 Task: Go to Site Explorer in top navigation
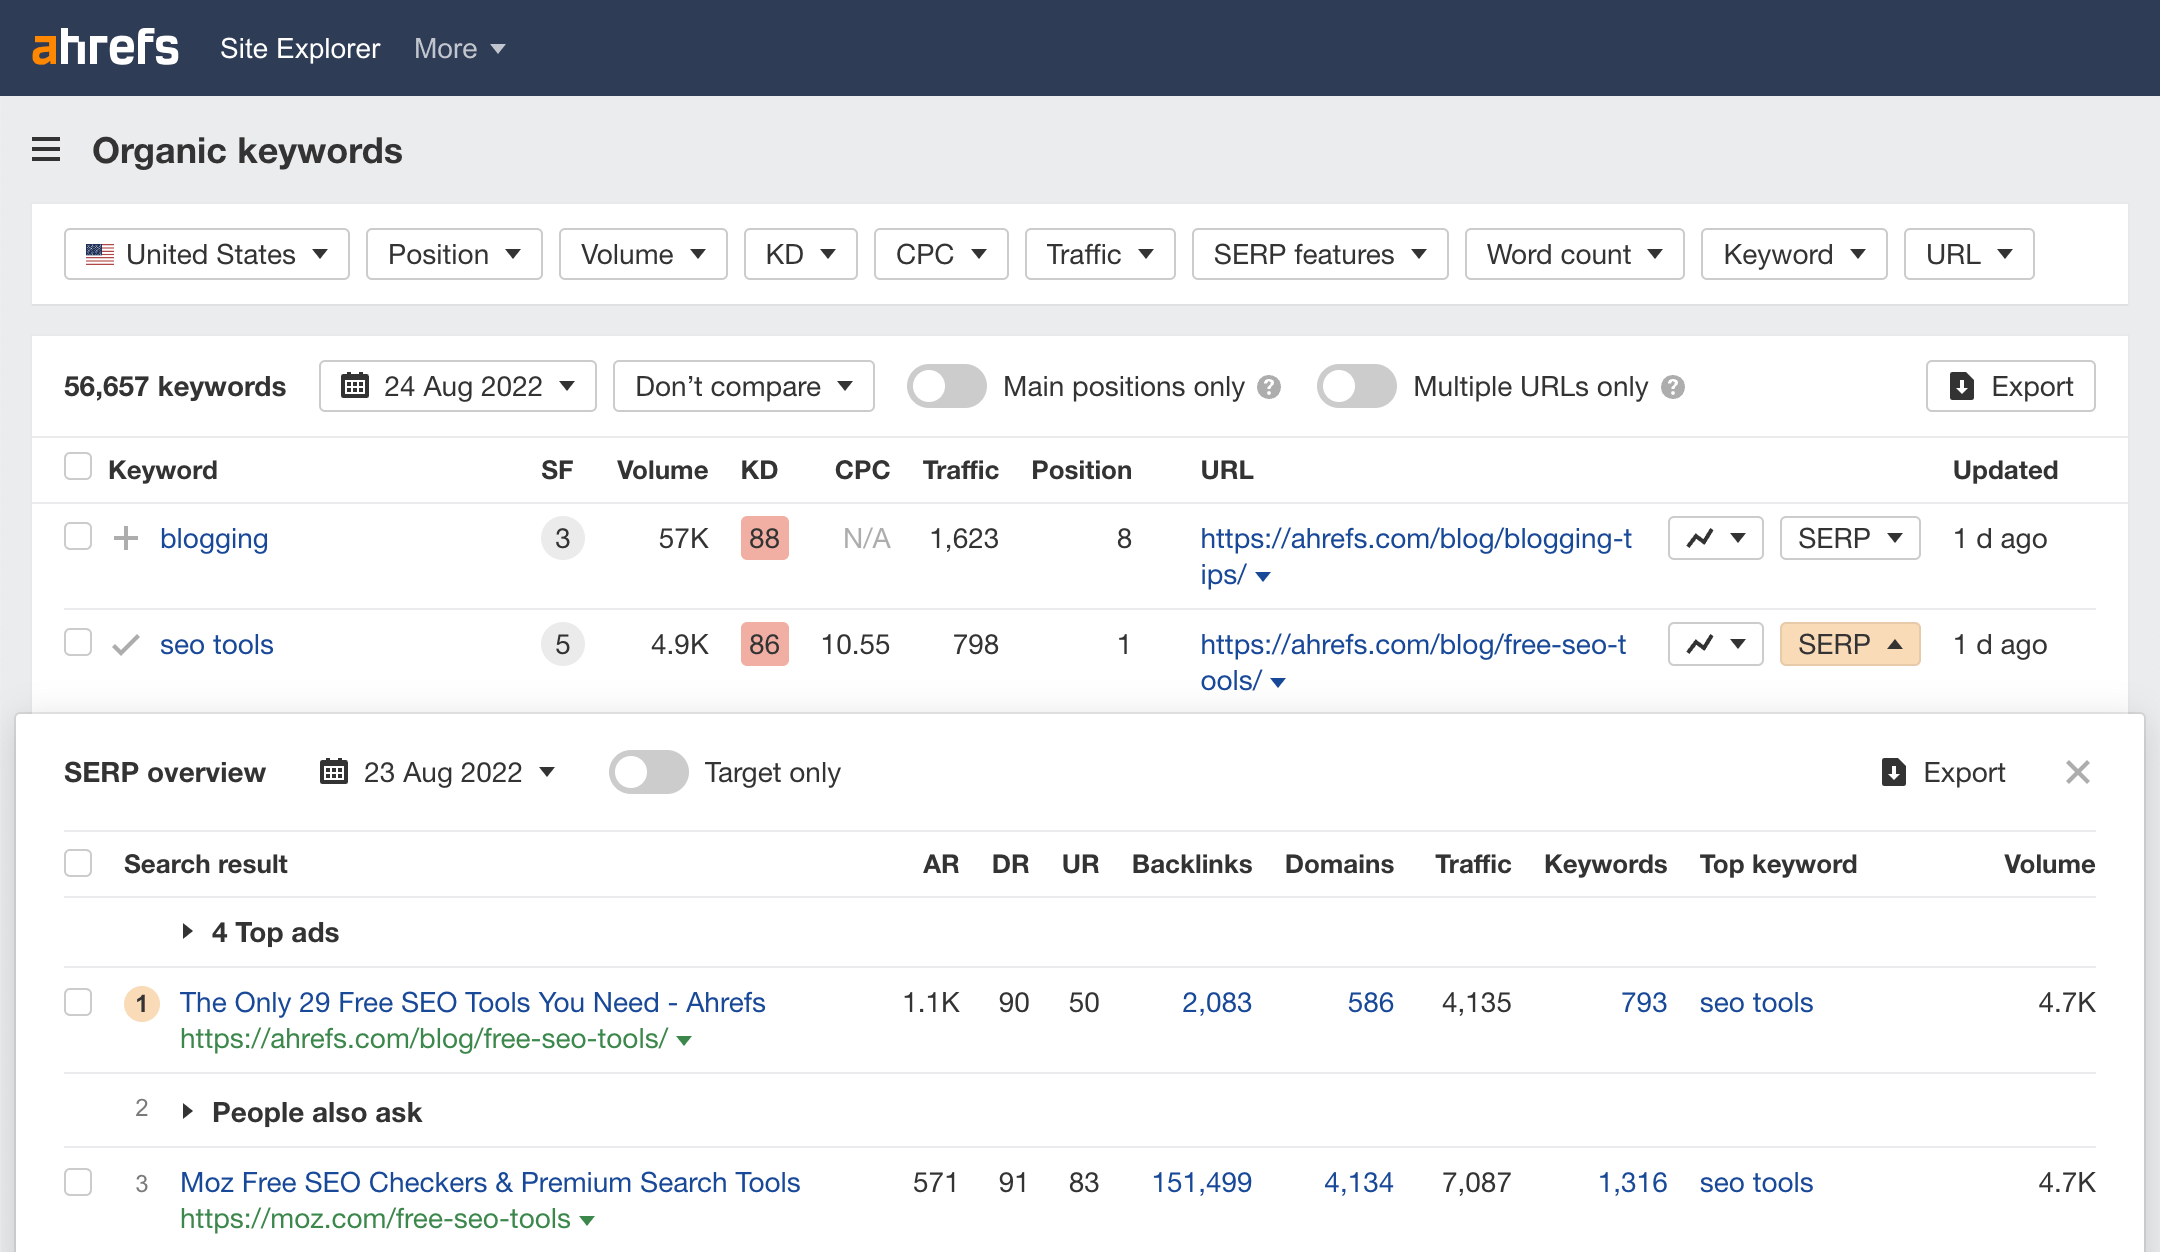click(300, 48)
